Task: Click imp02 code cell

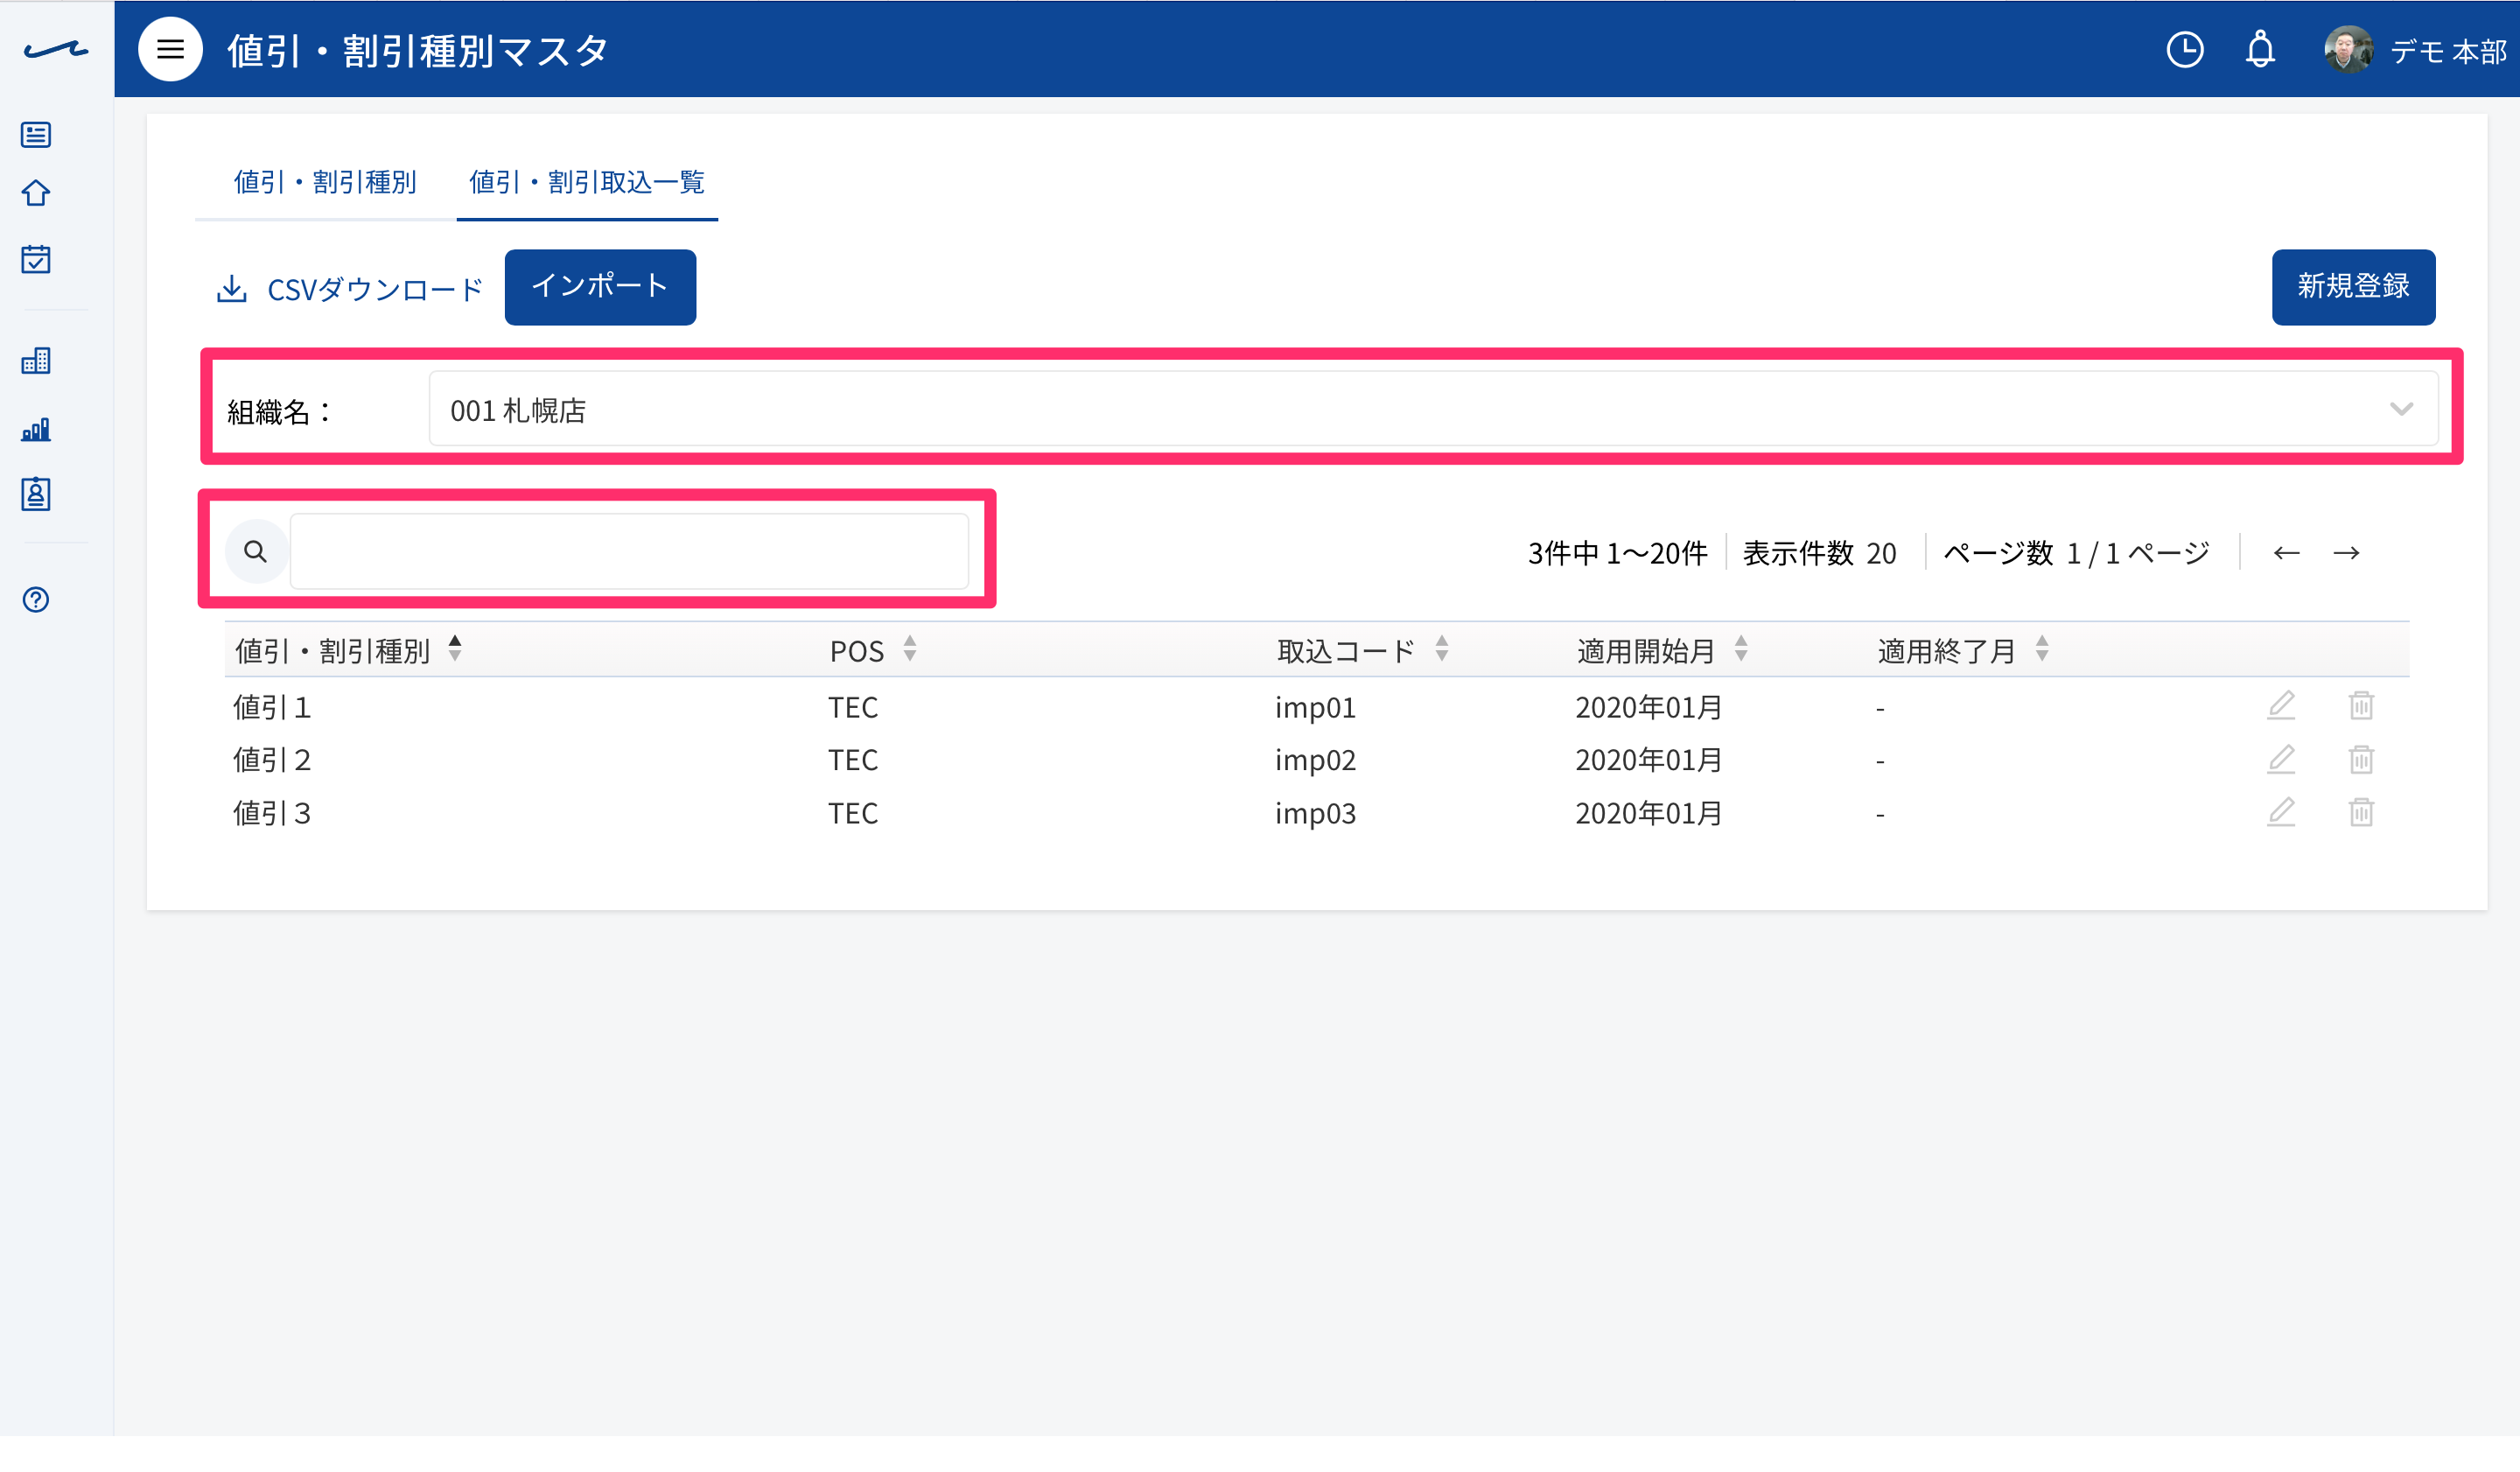Action: pyautogui.click(x=1315, y=761)
